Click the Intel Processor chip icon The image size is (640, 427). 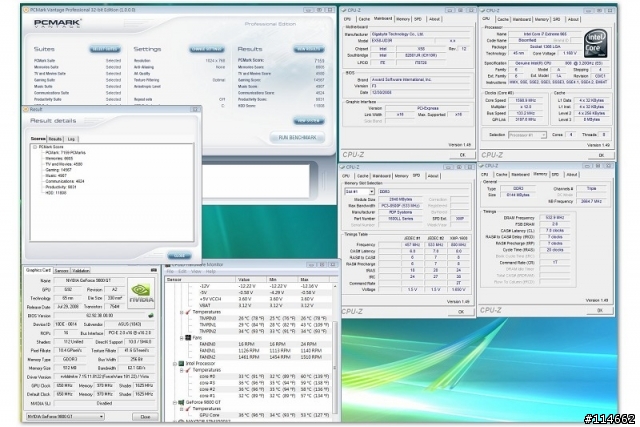[x=181, y=363]
